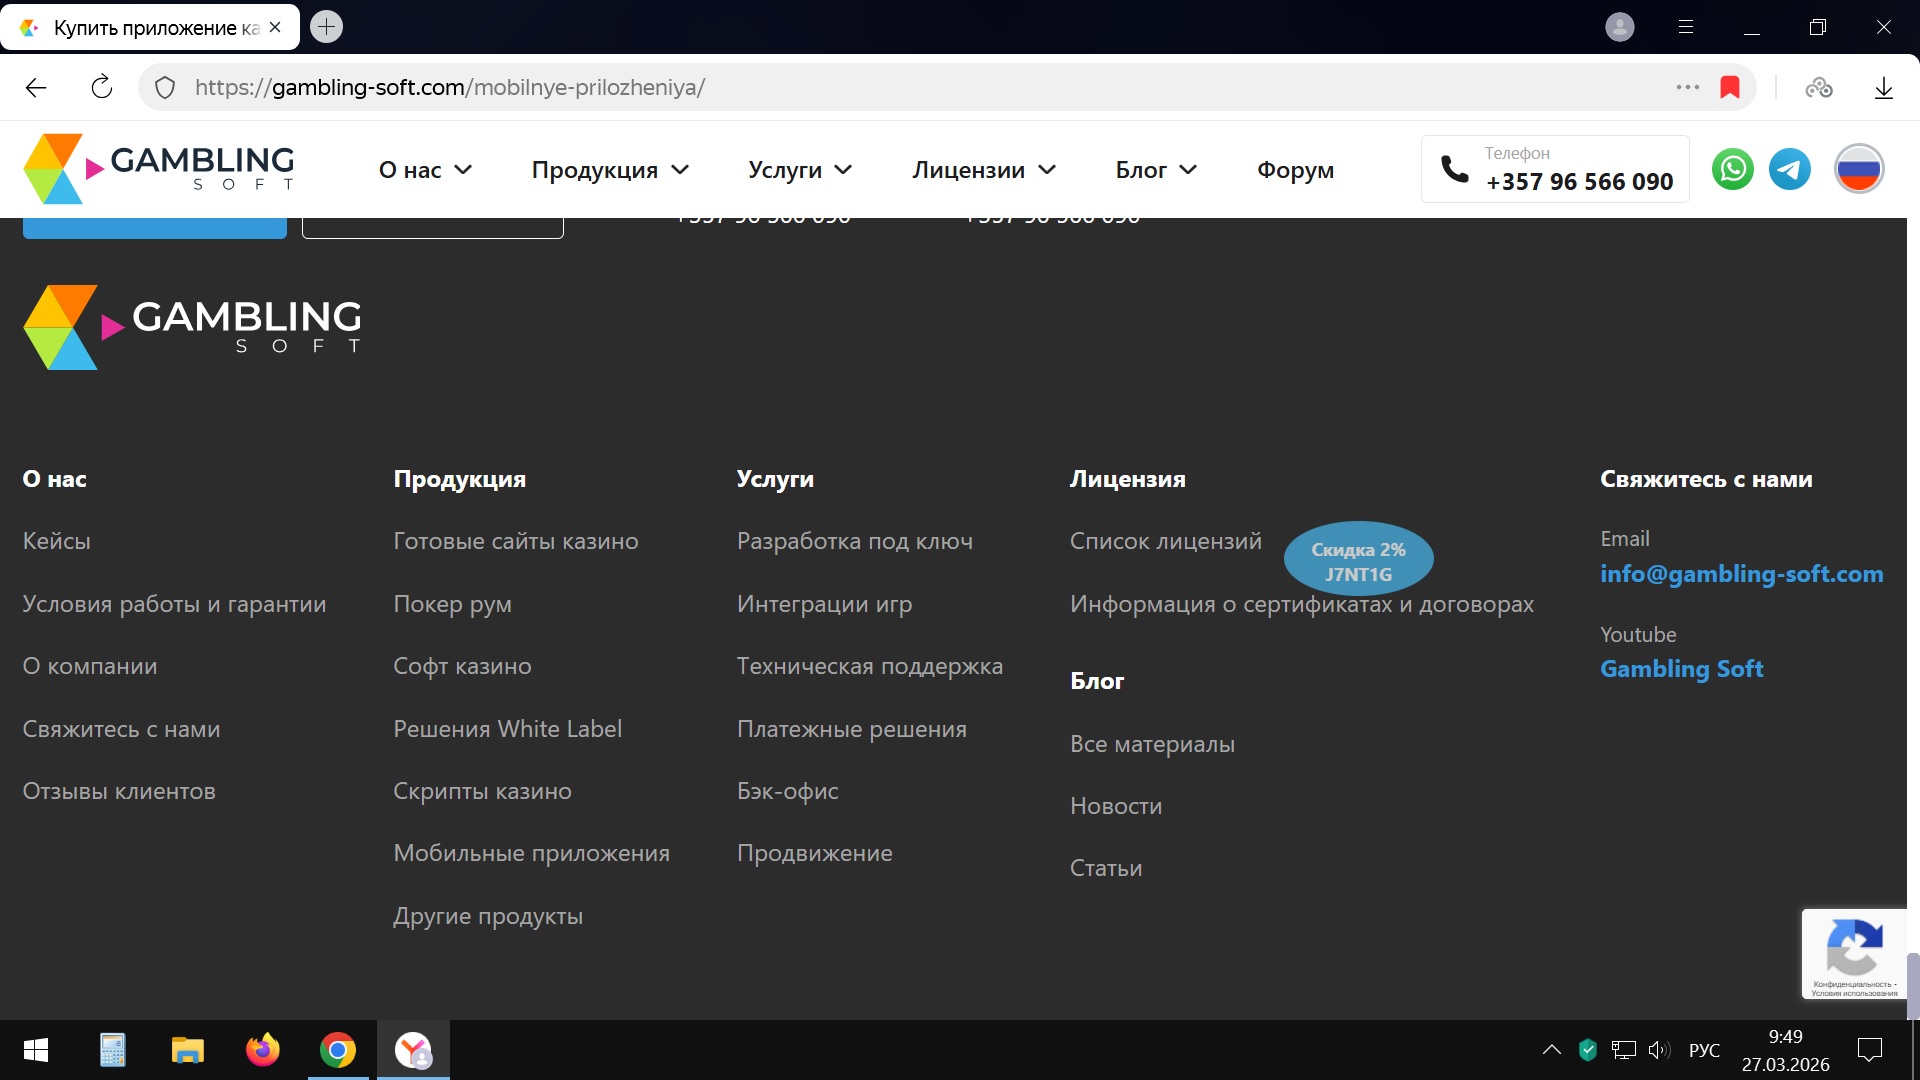Expand the Лицензии navigation dropdown

click(983, 170)
